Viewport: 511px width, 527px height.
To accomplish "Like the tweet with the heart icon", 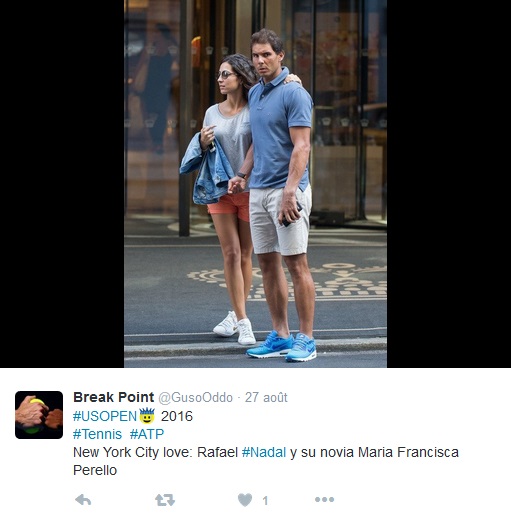I will click(245, 500).
